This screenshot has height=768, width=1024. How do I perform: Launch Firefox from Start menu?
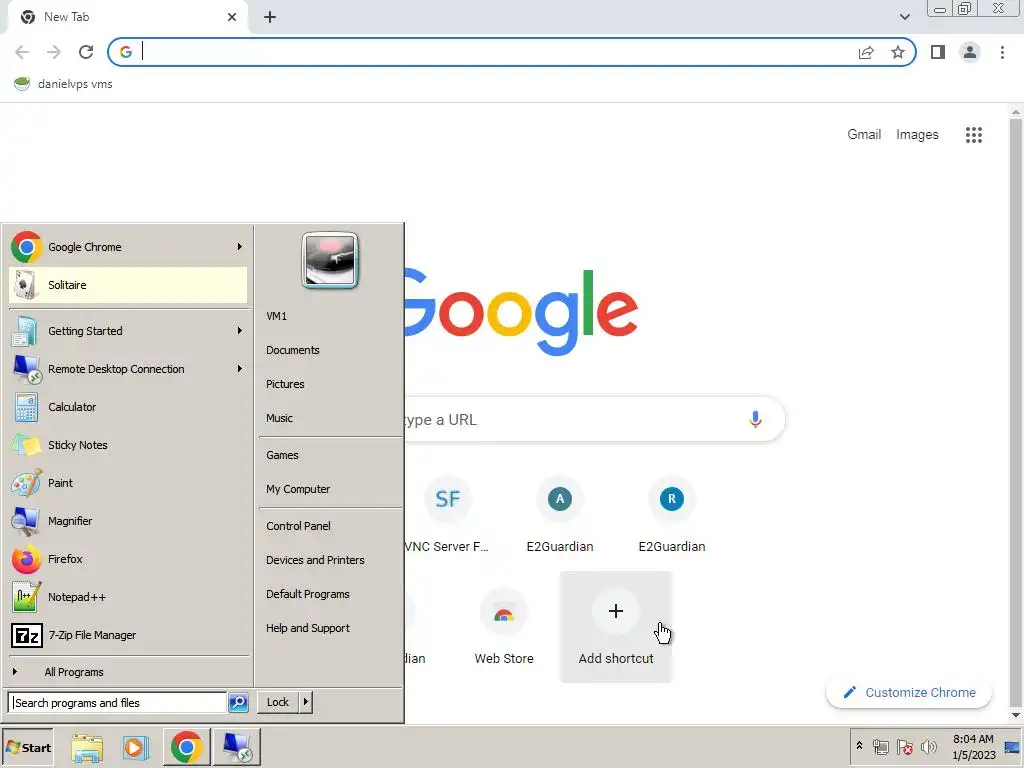pos(128,559)
